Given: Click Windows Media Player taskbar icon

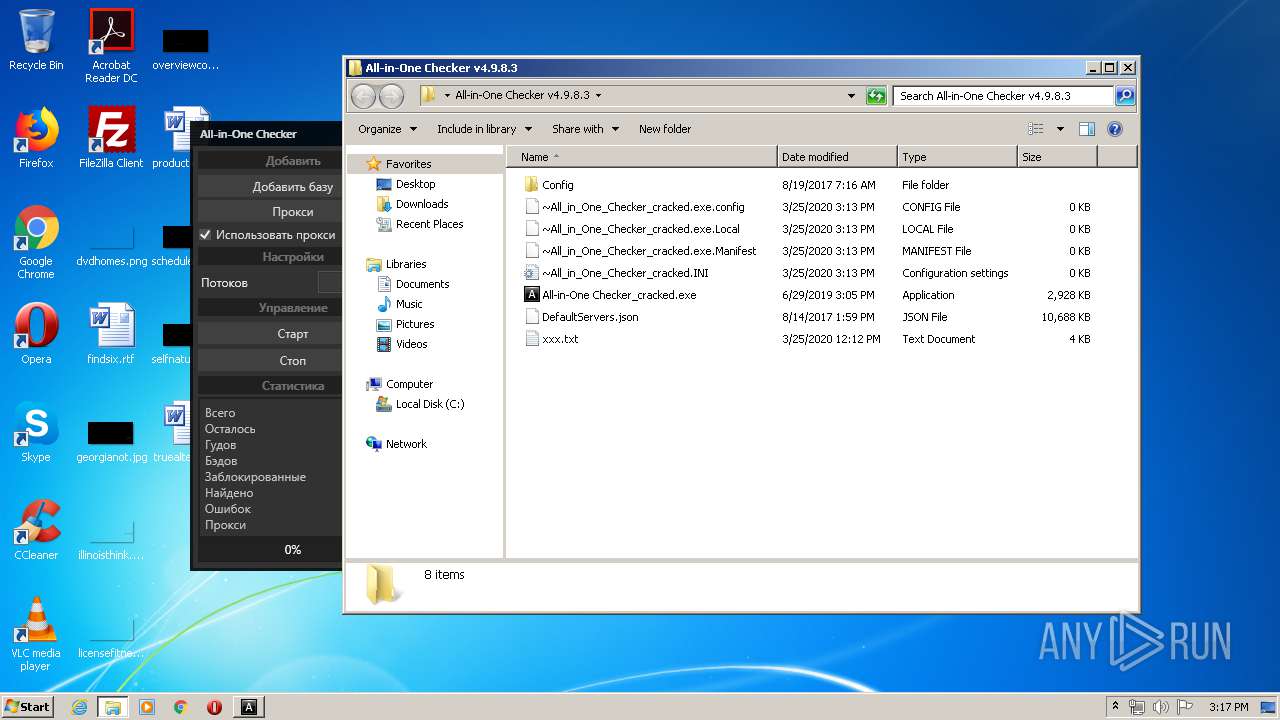Looking at the screenshot, I should click(x=147, y=707).
